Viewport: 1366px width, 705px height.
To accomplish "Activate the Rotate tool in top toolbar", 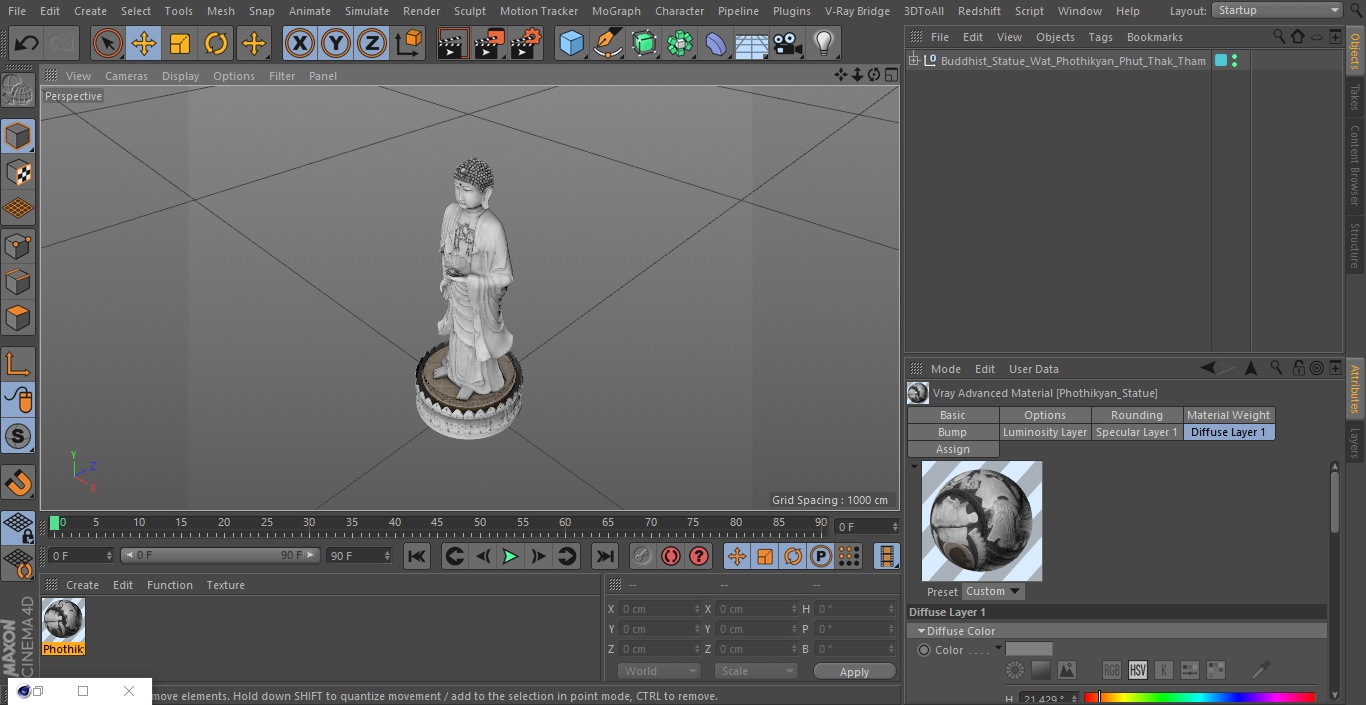I will click(216, 43).
